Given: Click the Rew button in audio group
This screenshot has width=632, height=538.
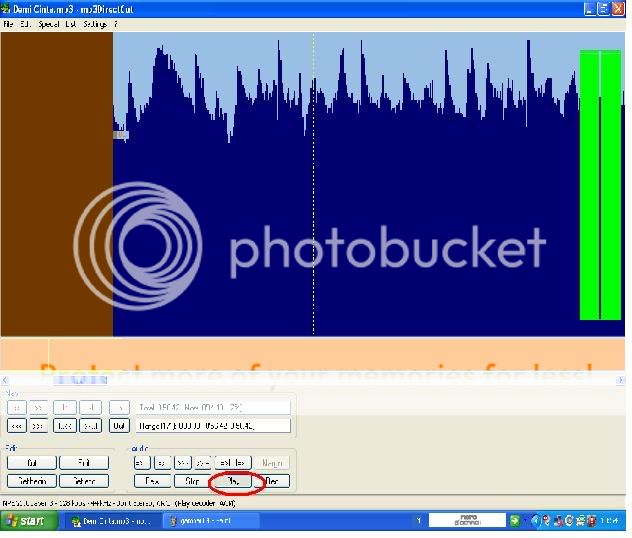Looking at the screenshot, I should click(152, 481).
